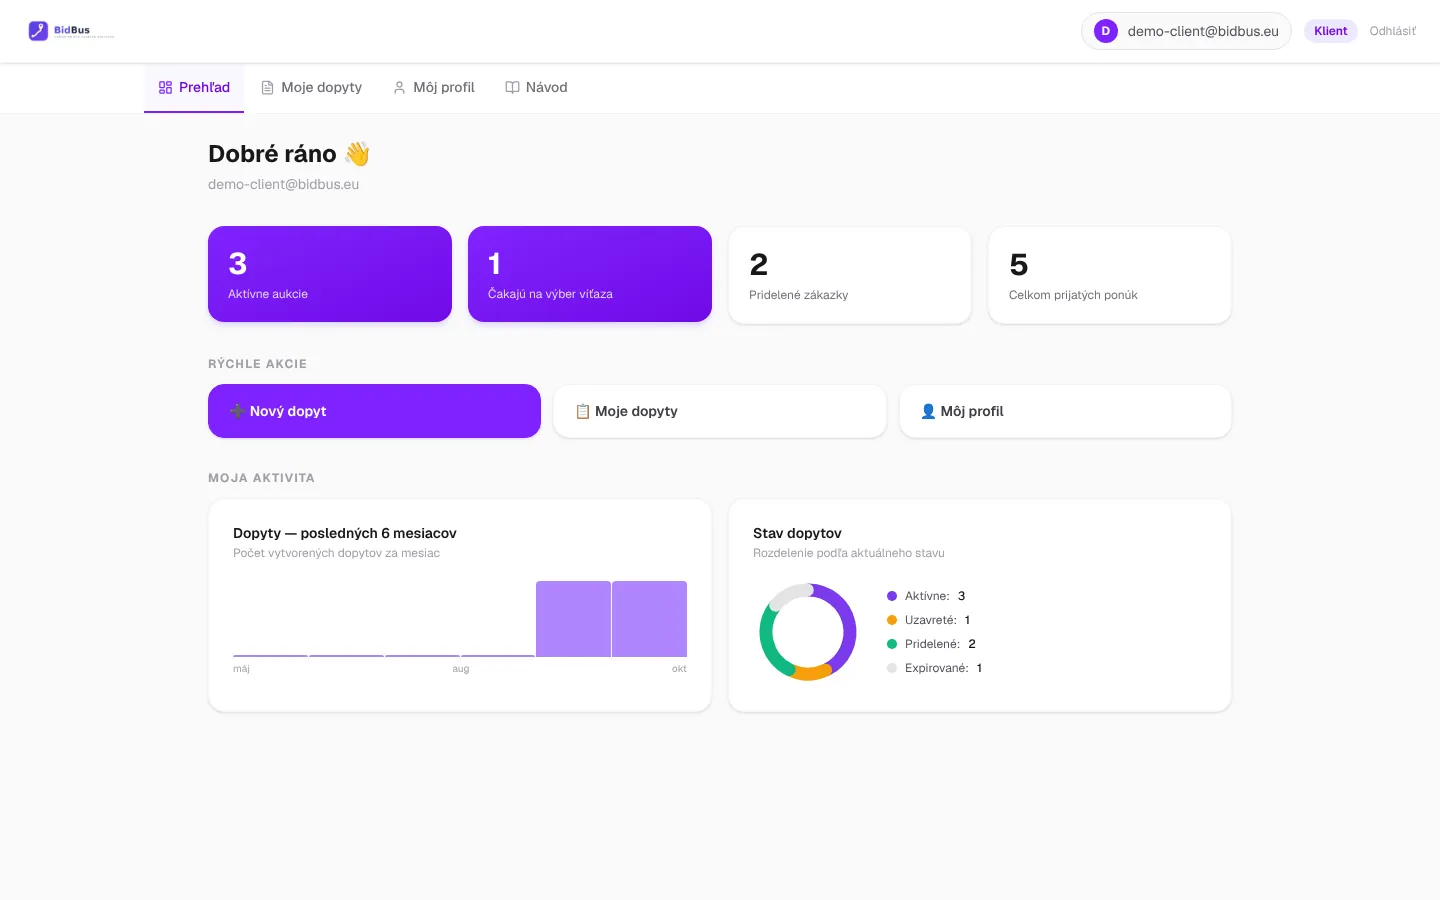The image size is (1440, 900).
Task: Click the clipboard icon in quick actions
Action: point(582,411)
